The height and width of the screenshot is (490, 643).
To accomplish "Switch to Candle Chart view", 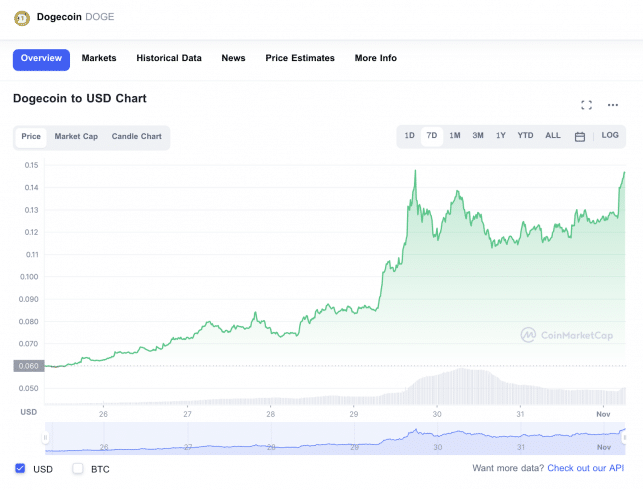I will 137,137.
